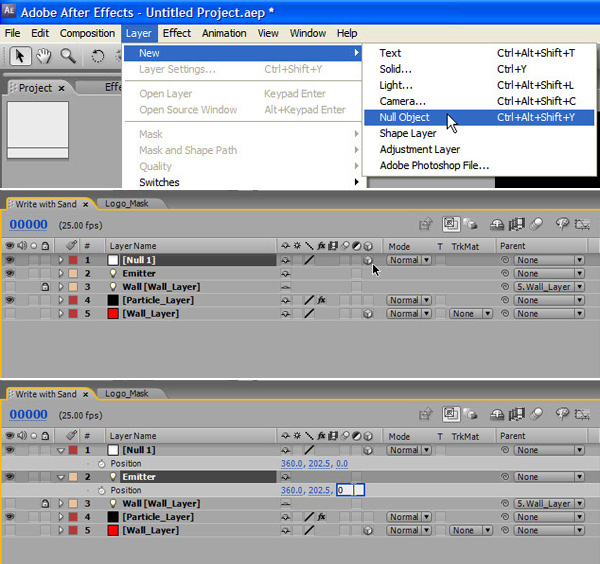
Task: Toggle 3D switch on Wall_Layer in the collapsed-layers timeline
Action: click(x=368, y=314)
